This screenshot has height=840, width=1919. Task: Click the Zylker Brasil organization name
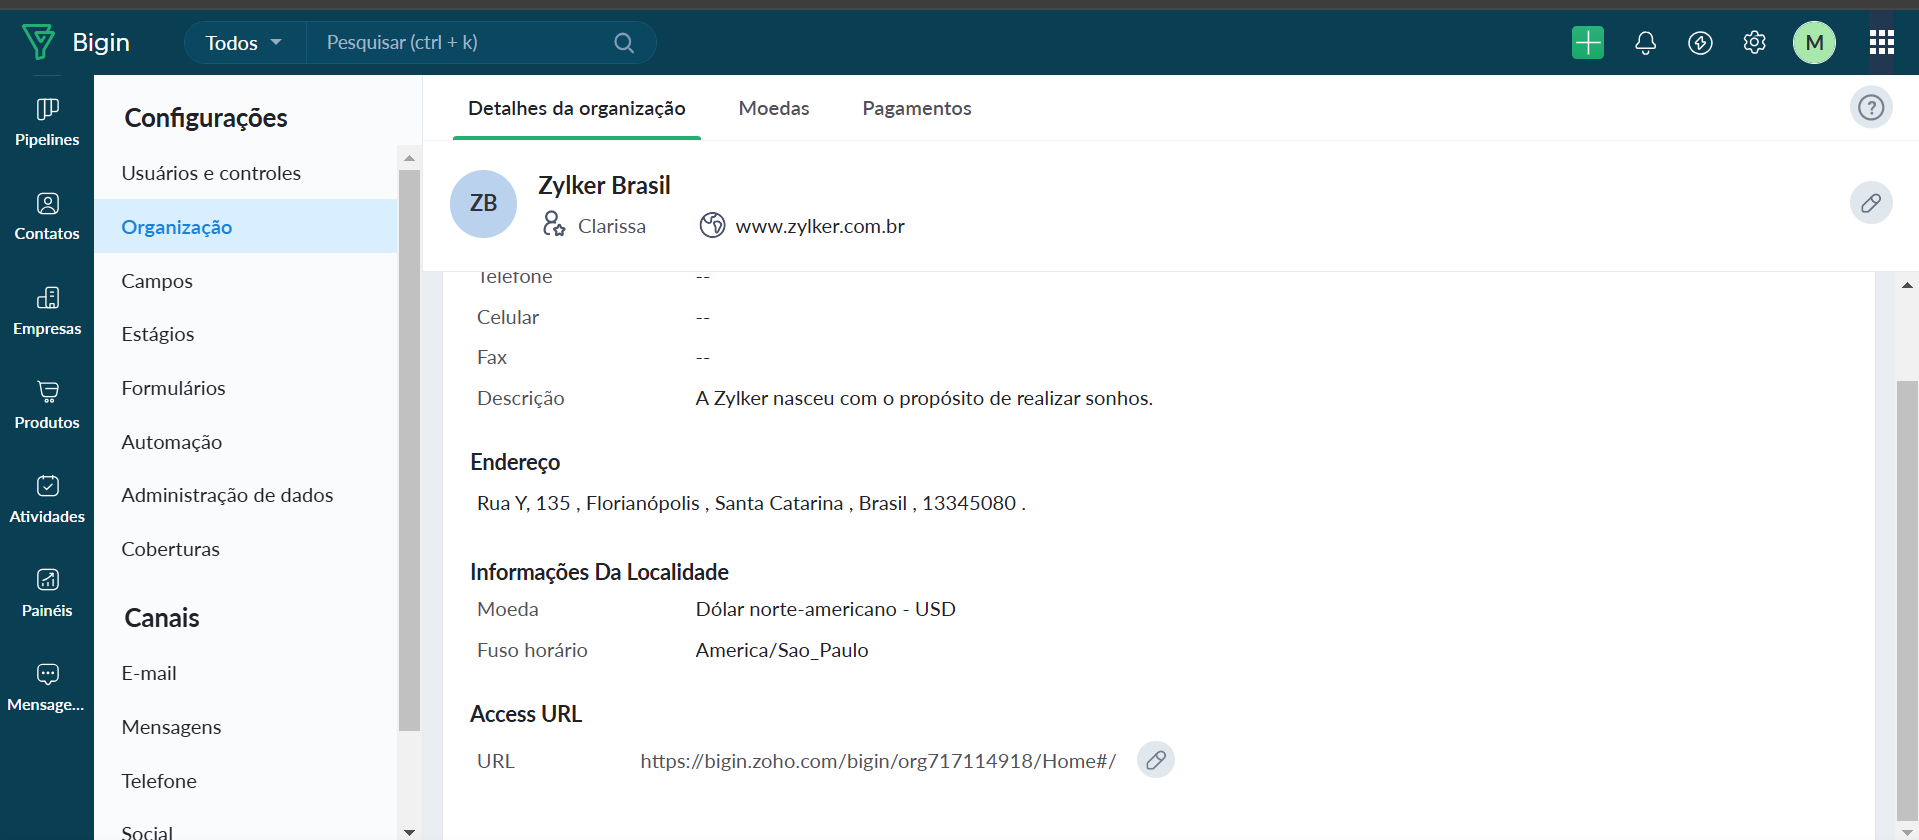604,185
